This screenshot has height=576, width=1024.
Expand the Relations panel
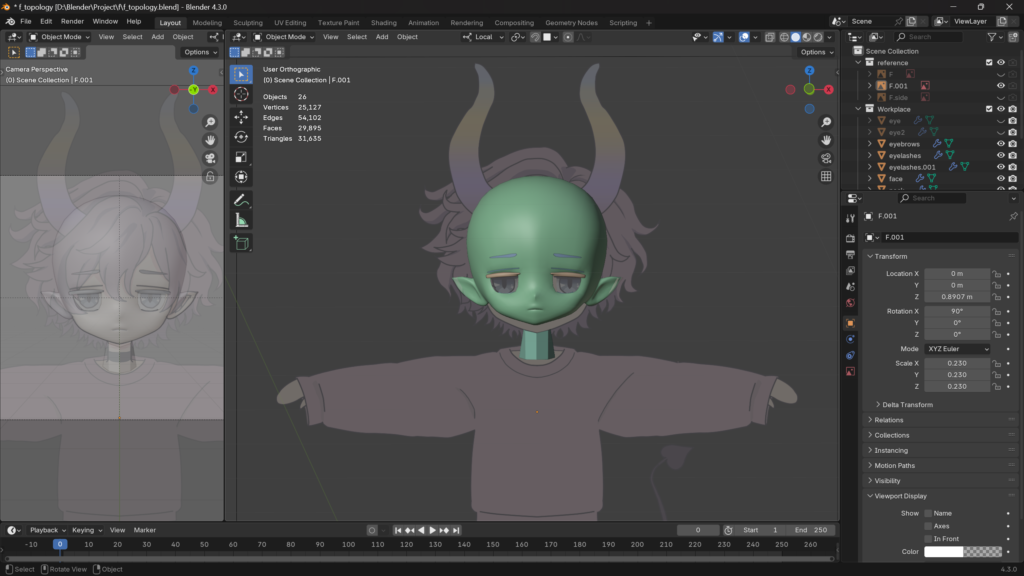click(889, 420)
